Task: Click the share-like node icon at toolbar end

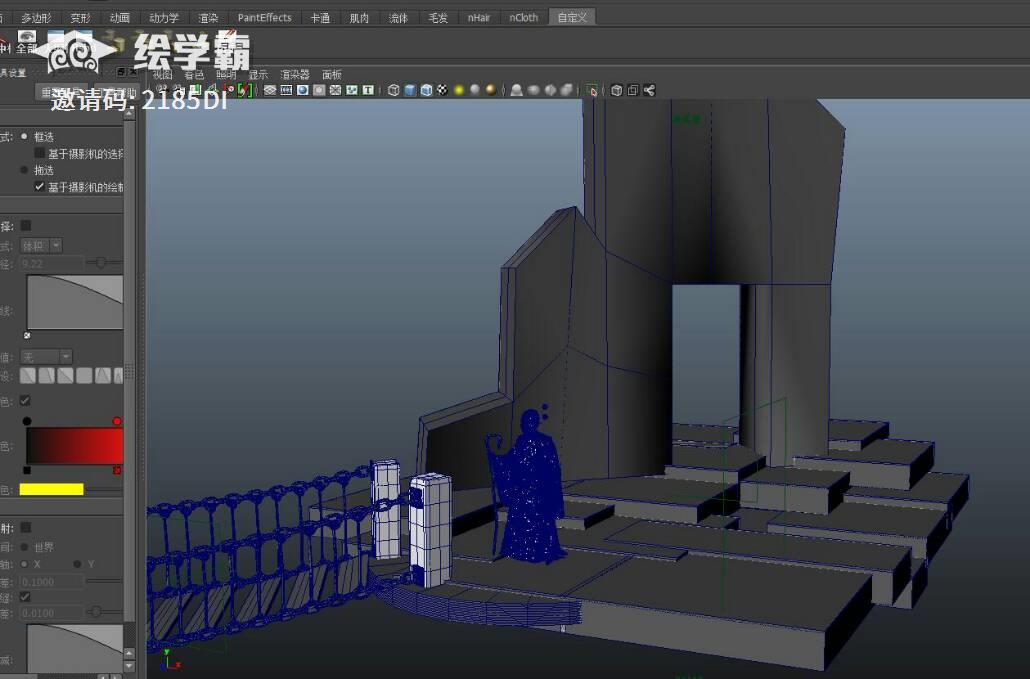Action: click(x=649, y=91)
